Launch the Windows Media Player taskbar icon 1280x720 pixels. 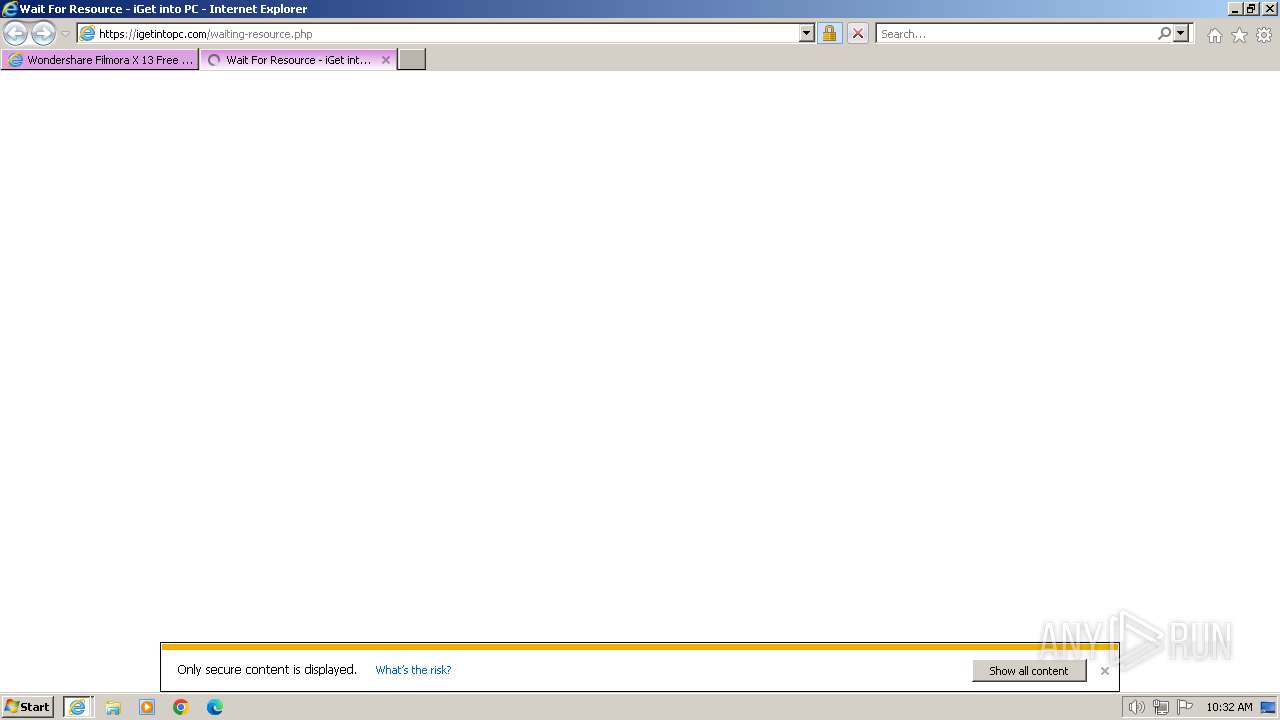tap(147, 707)
